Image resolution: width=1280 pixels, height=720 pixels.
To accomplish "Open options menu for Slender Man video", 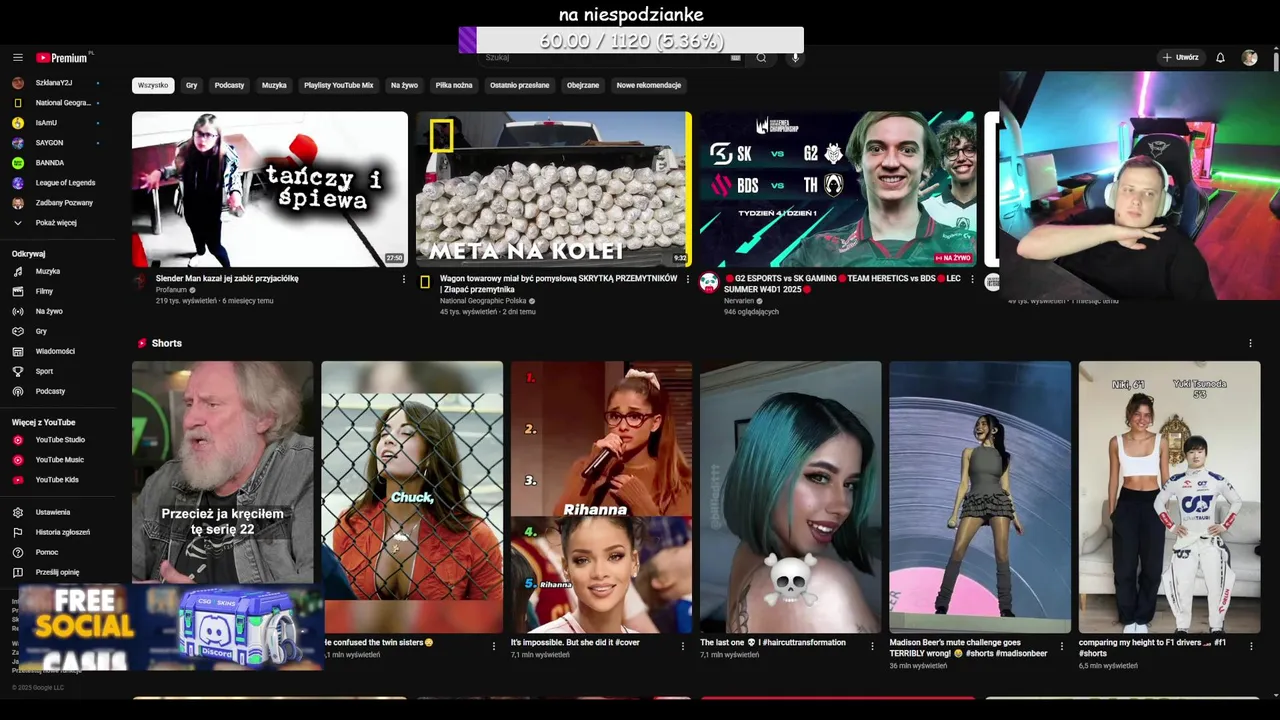I will (404, 279).
